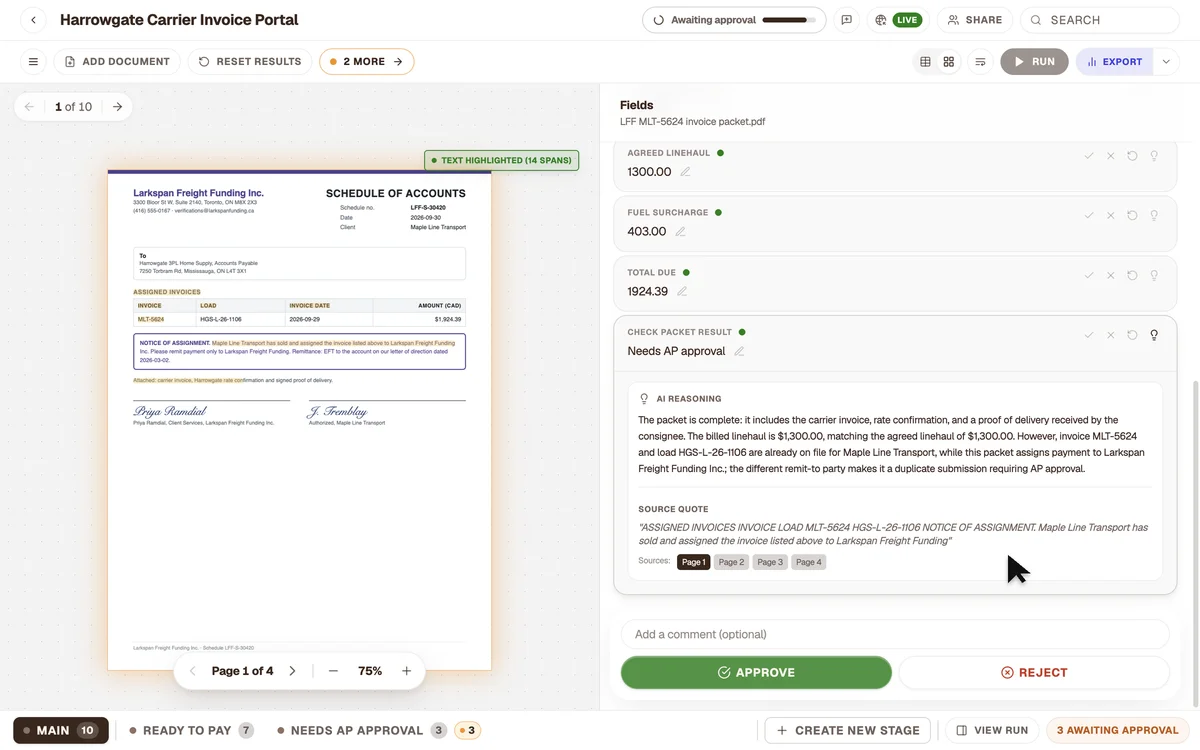This screenshot has height=750, width=1200.
Task: Switch to grid view
Action: tap(949, 62)
